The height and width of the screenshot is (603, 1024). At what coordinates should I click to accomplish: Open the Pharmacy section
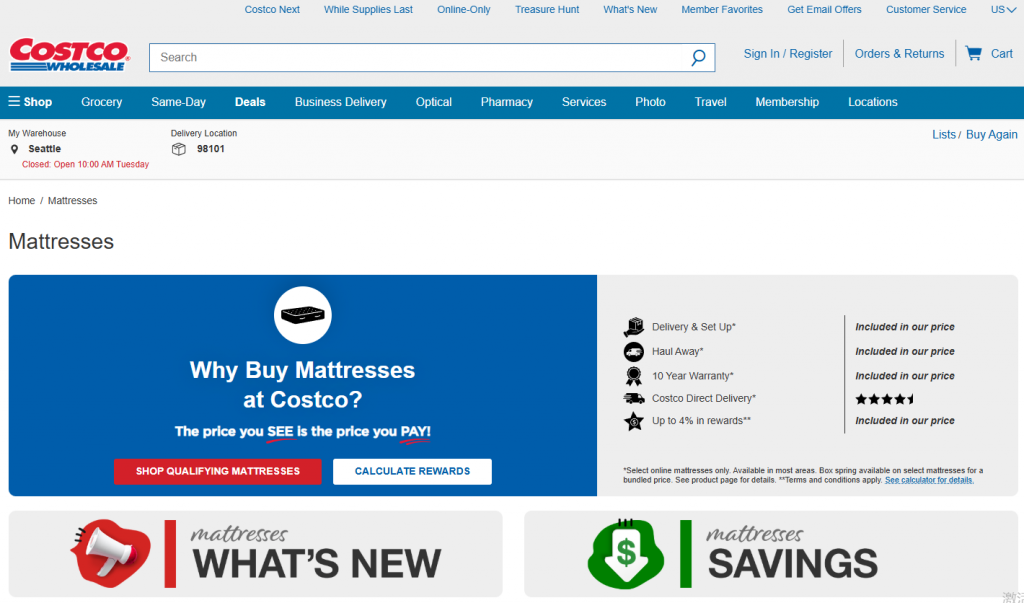click(x=507, y=102)
